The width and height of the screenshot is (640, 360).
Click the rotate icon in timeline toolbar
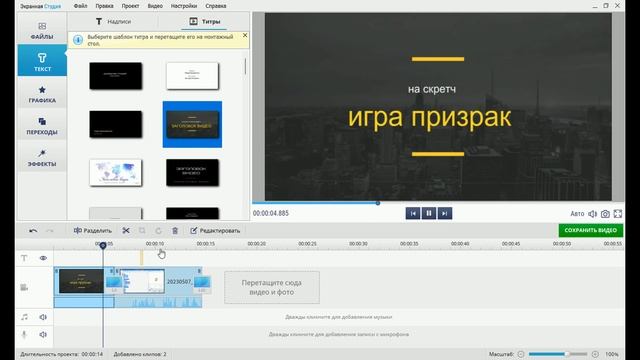pyautogui.click(x=158, y=231)
